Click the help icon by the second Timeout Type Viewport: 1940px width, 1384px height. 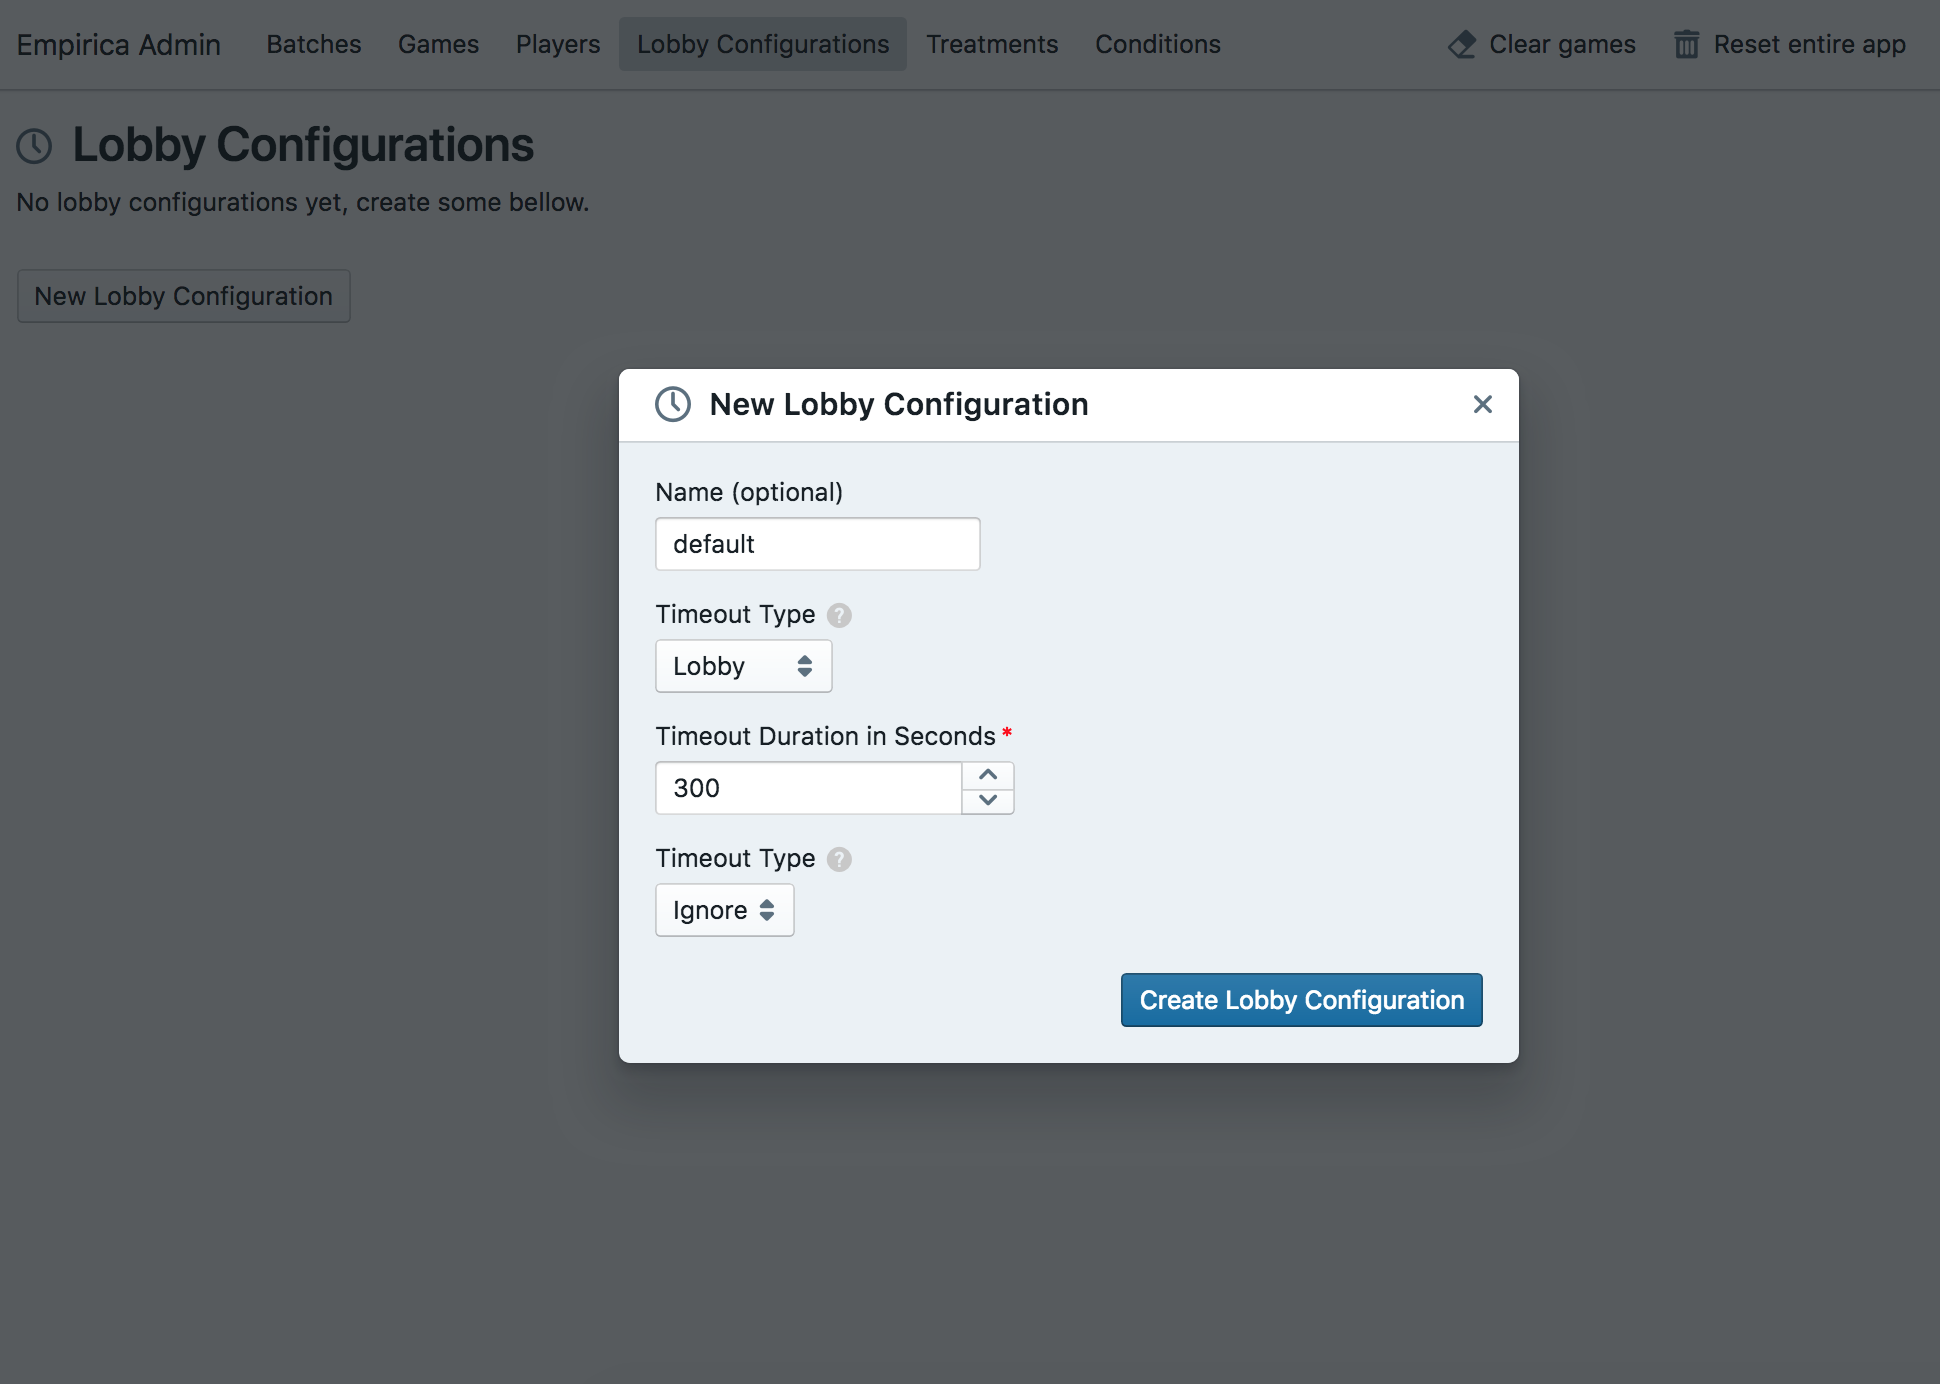tap(840, 859)
